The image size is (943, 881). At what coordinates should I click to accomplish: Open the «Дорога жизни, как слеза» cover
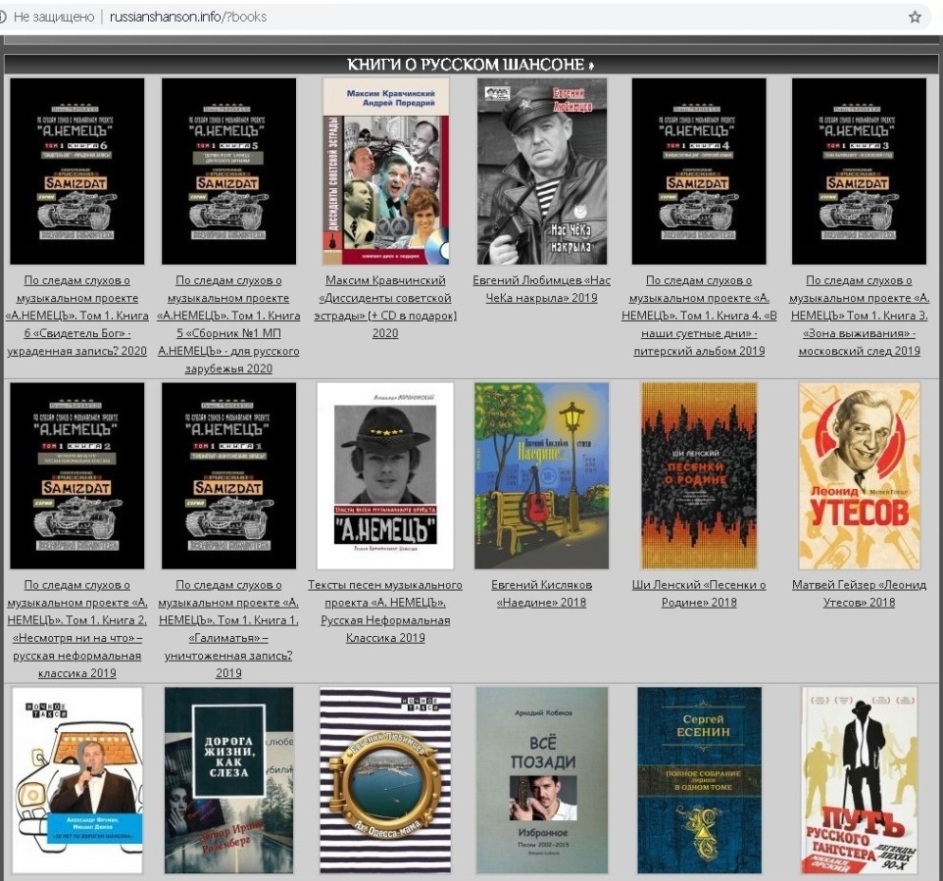tap(229, 781)
